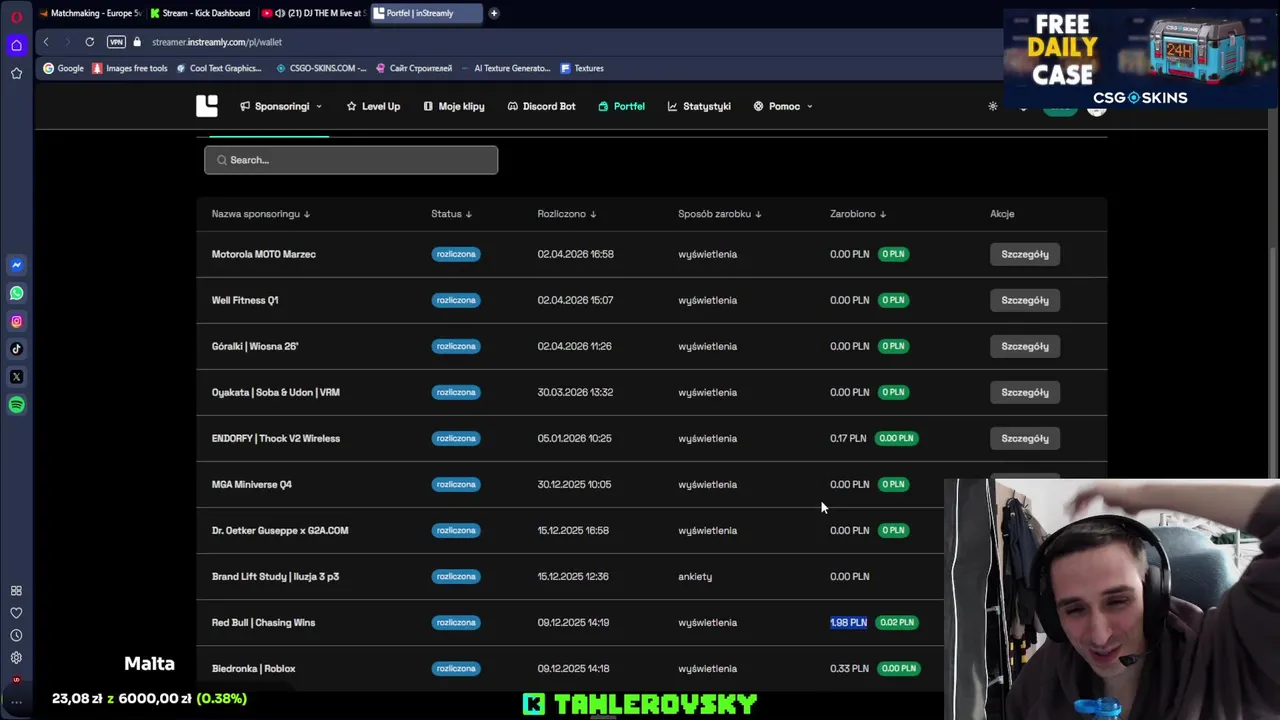Open the CSGO-SKINS.COM bookmark
1280x720 pixels.
[320, 68]
